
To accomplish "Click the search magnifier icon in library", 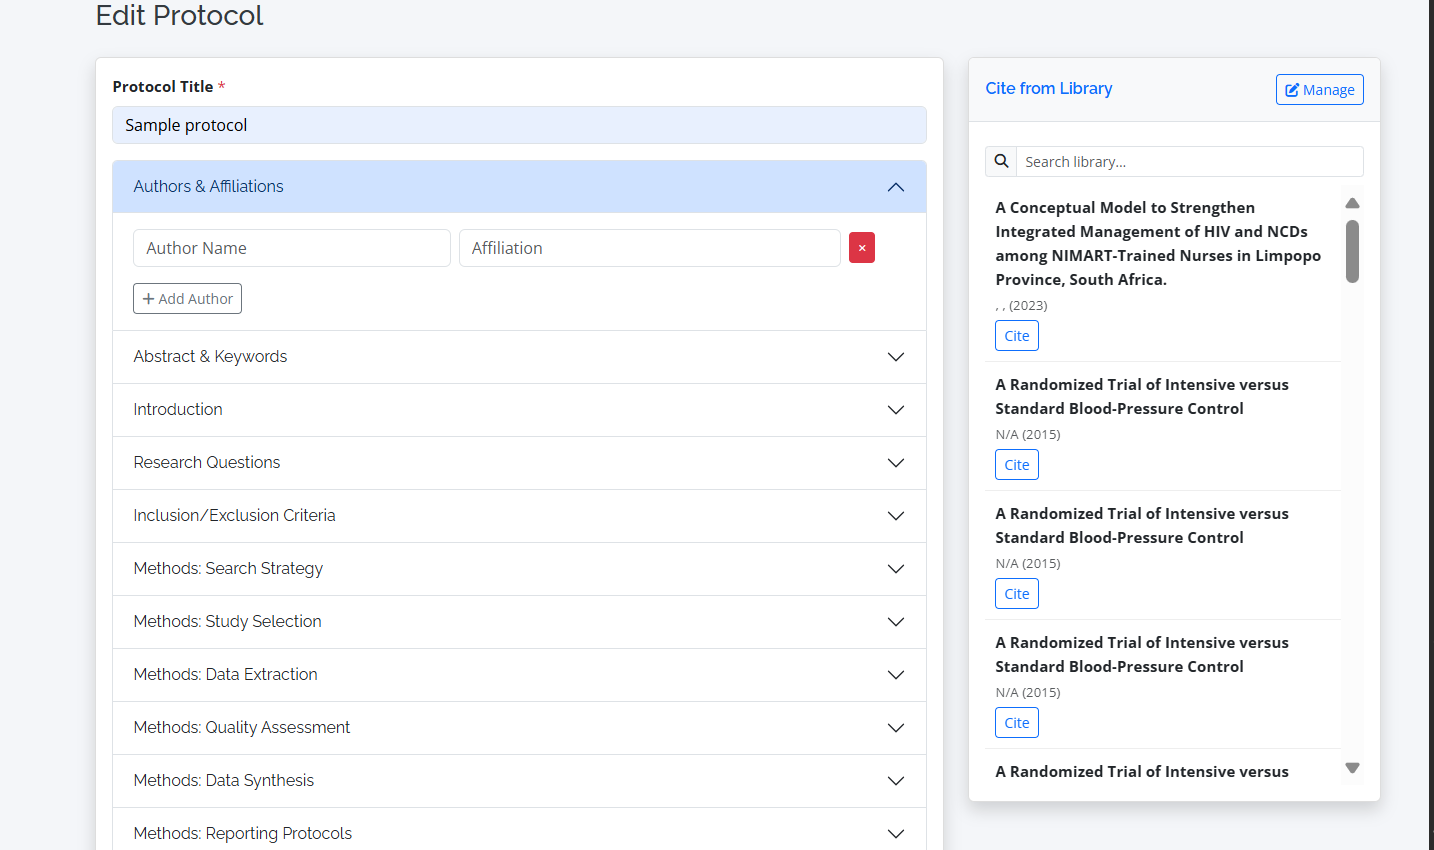I will [x=1001, y=162].
